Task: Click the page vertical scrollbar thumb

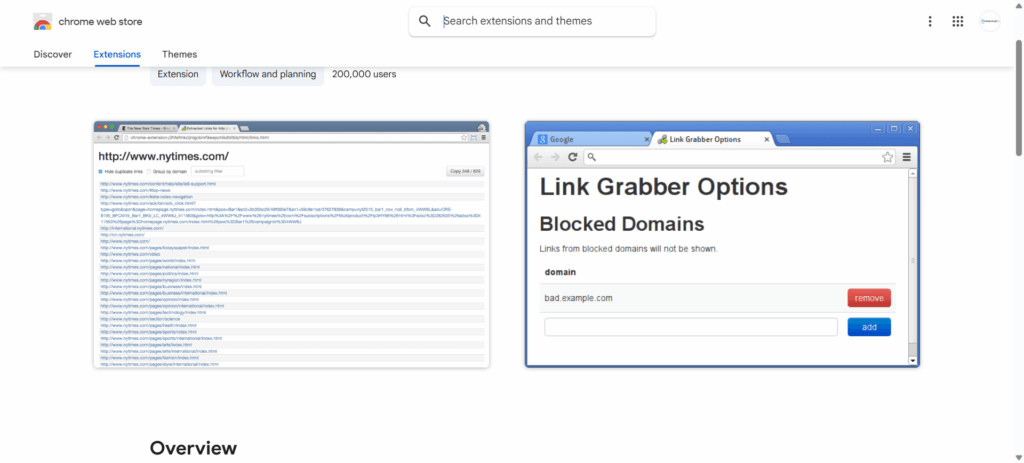Action: point(1019,98)
